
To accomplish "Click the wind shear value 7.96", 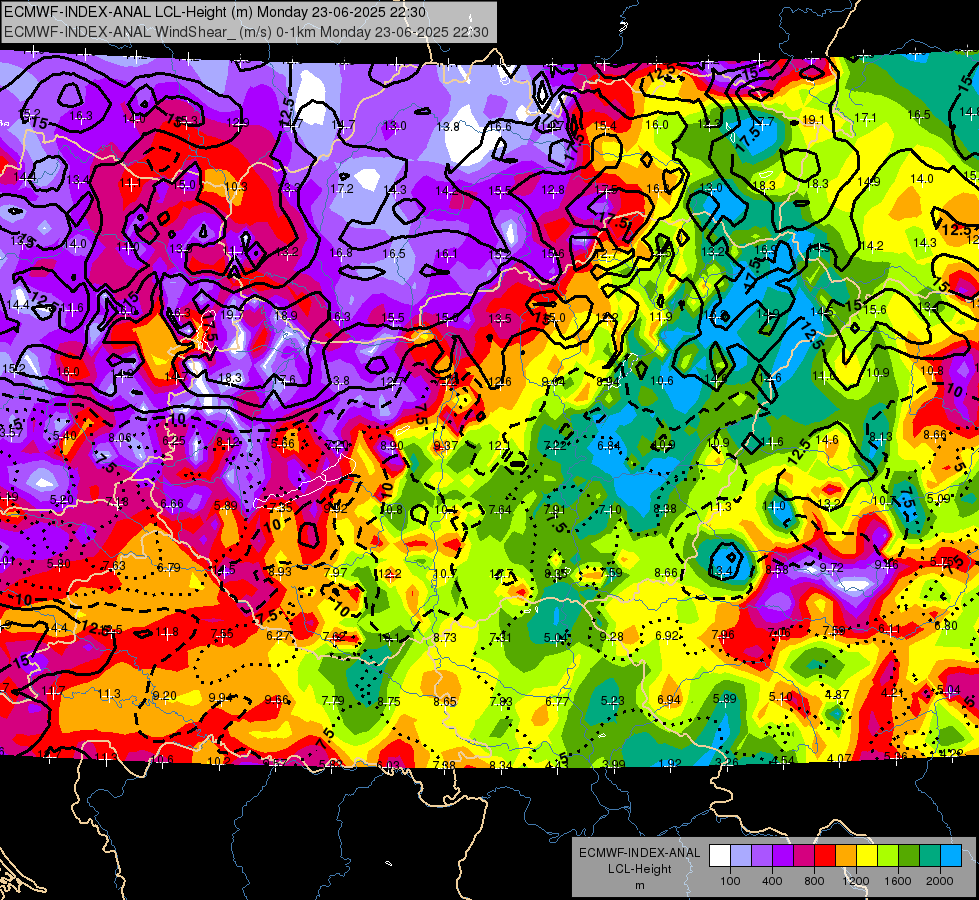I will (723, 635).
